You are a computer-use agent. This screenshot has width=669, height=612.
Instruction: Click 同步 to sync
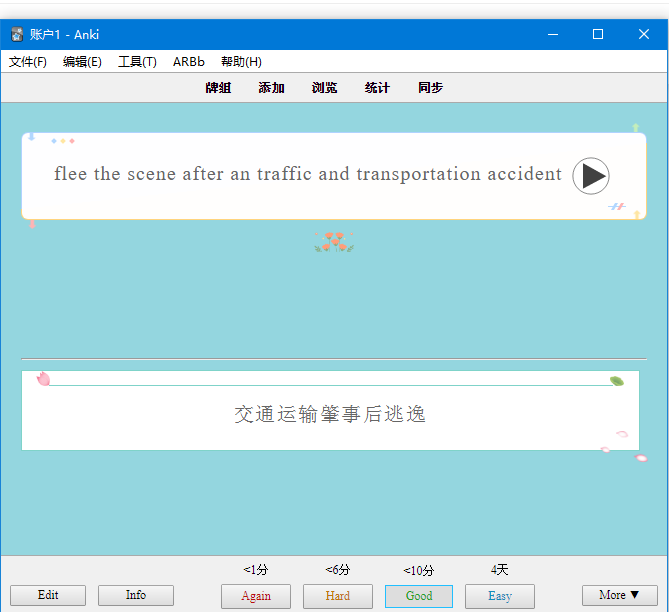[430, 87]
